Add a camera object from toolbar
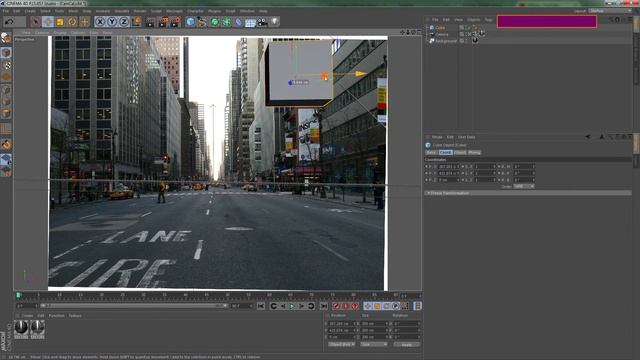 tap(262, 22)
